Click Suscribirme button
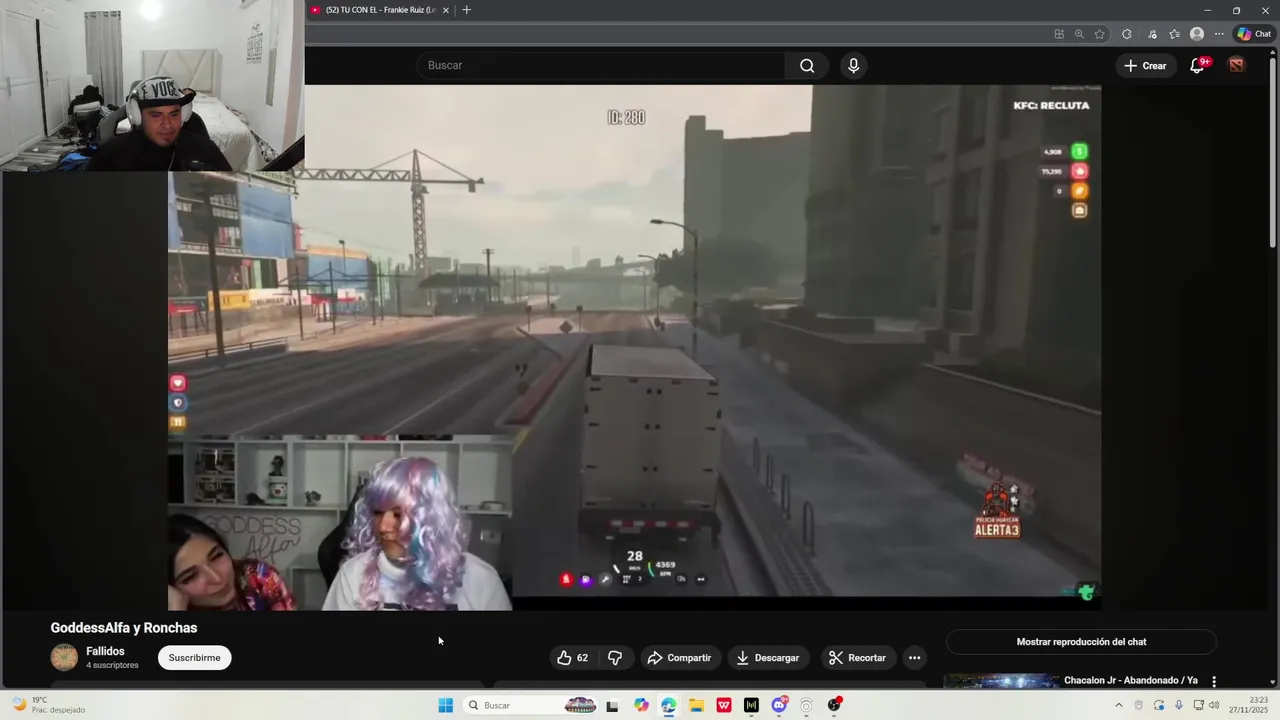Screen dimensions: 1280x720 (x=194, y=658)
